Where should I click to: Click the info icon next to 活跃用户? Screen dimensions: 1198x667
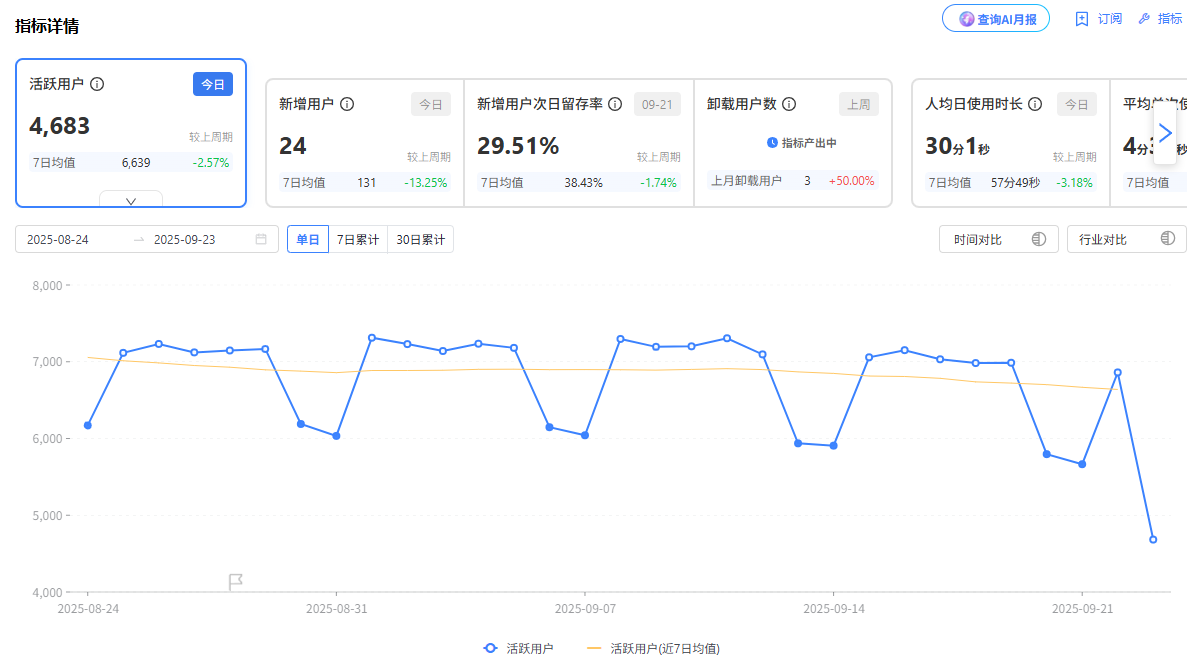97,84
